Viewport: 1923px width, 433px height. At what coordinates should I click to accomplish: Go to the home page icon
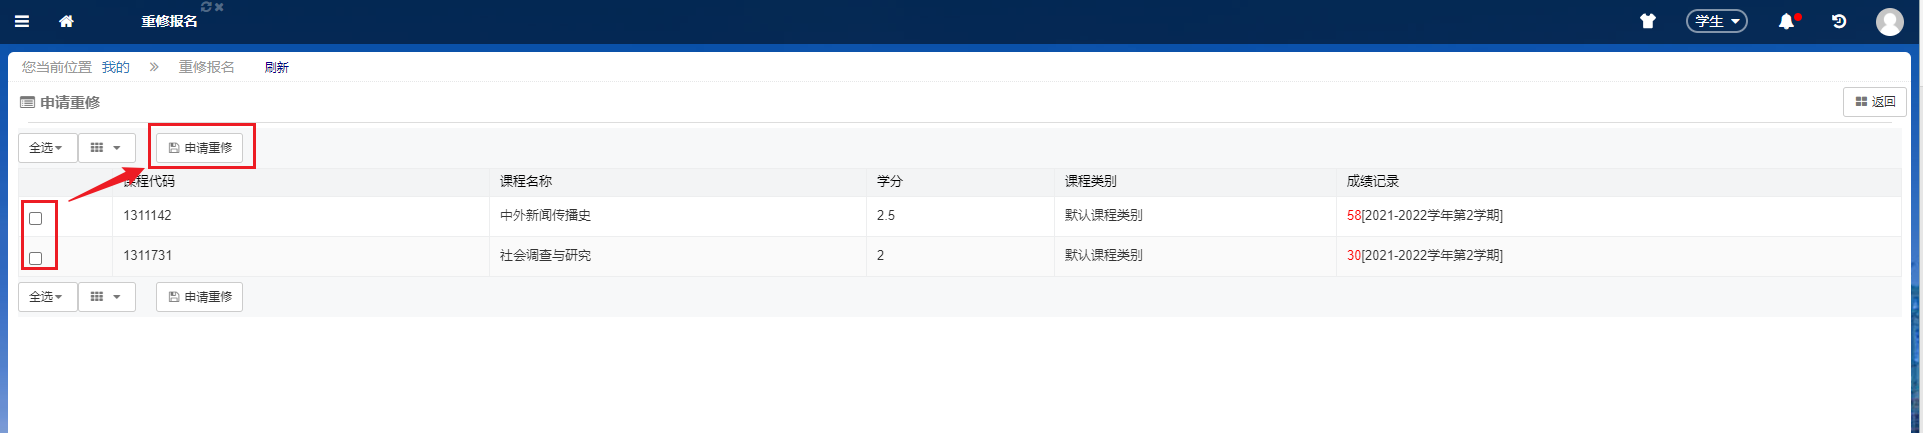[x=66, y=21]
